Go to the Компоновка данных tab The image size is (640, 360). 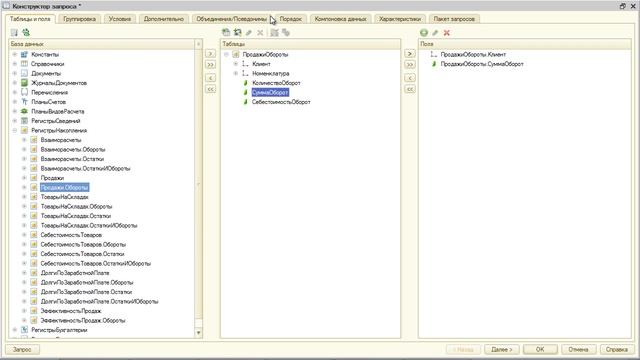click(x=340, y=19)
